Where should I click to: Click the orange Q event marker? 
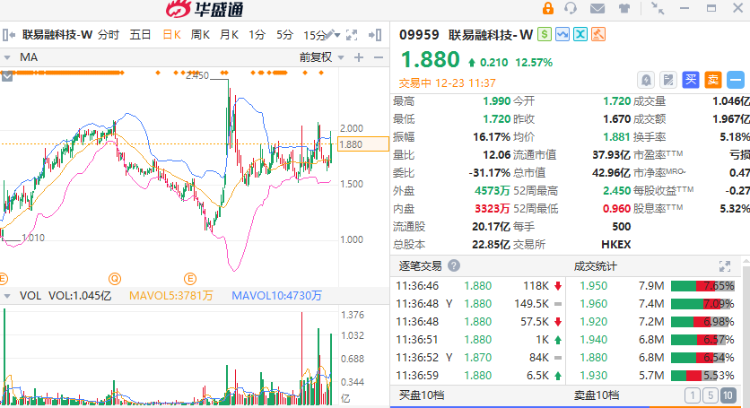(x=114, y=278)
